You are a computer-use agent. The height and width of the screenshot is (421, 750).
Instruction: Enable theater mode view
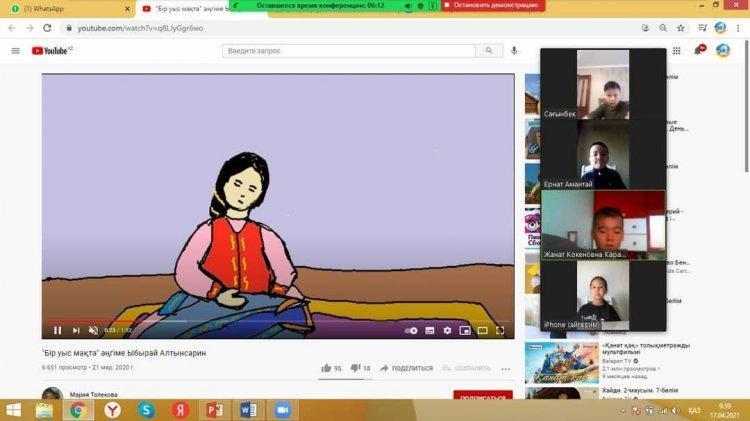point(483,331)
